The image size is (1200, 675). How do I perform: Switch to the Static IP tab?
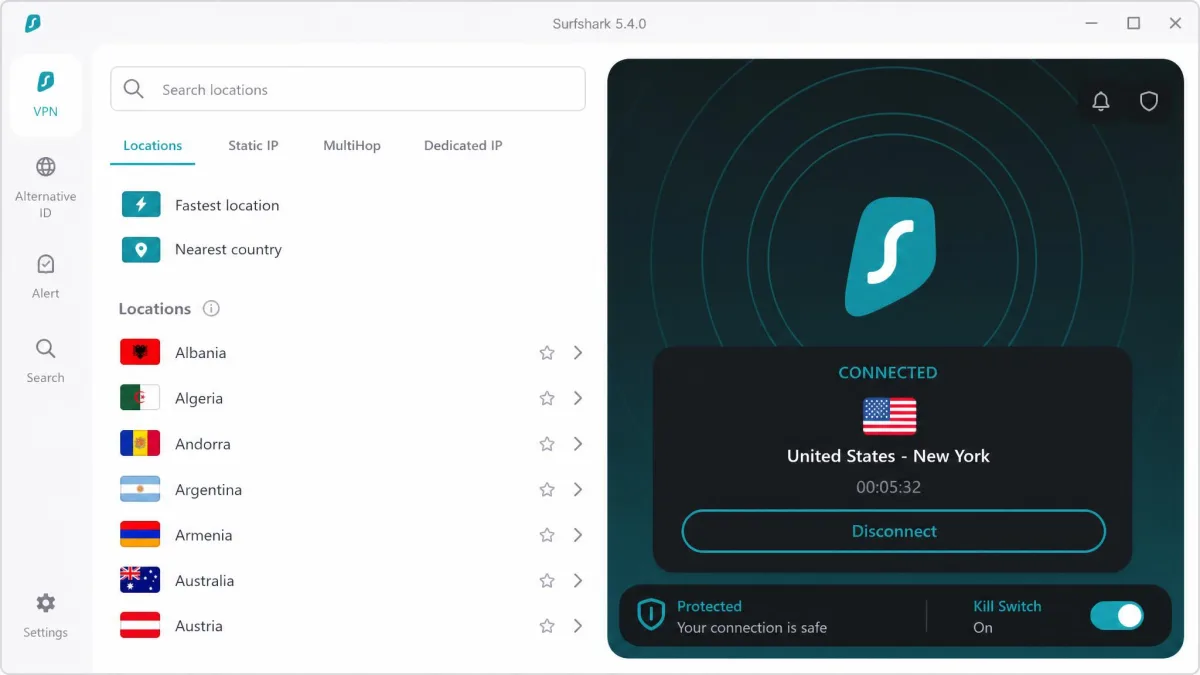click(x=253, y=146)
